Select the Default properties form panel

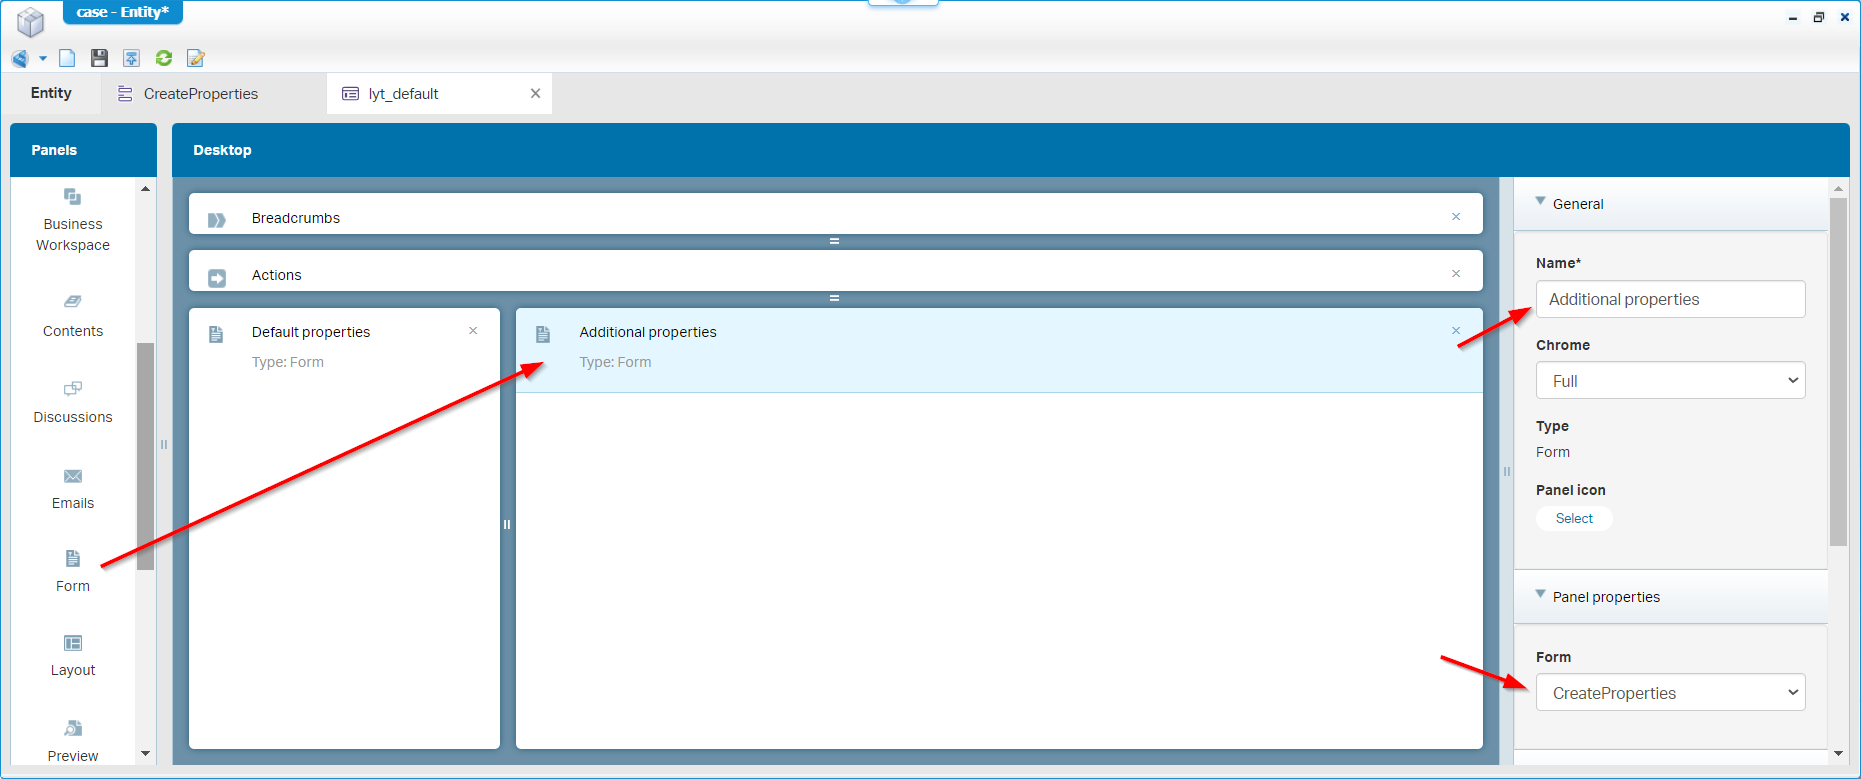click(x=310, y=332)
